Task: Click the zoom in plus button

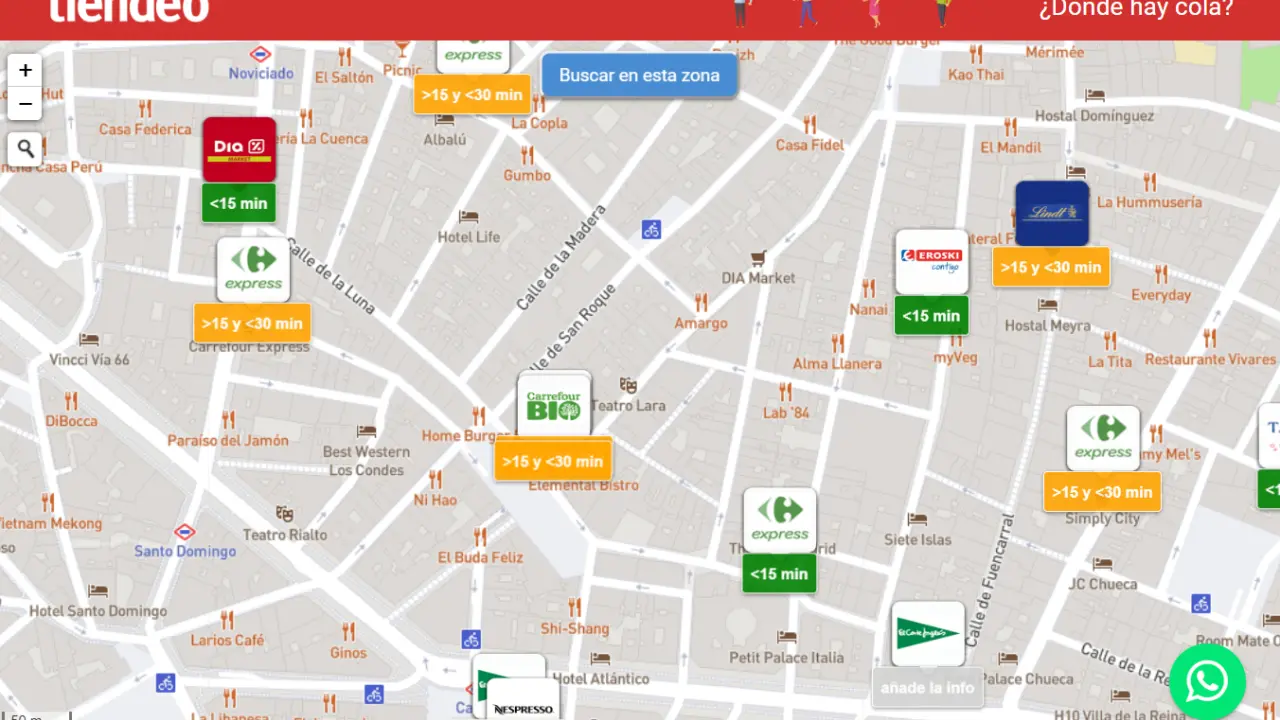Action: (x=25, y=71)
